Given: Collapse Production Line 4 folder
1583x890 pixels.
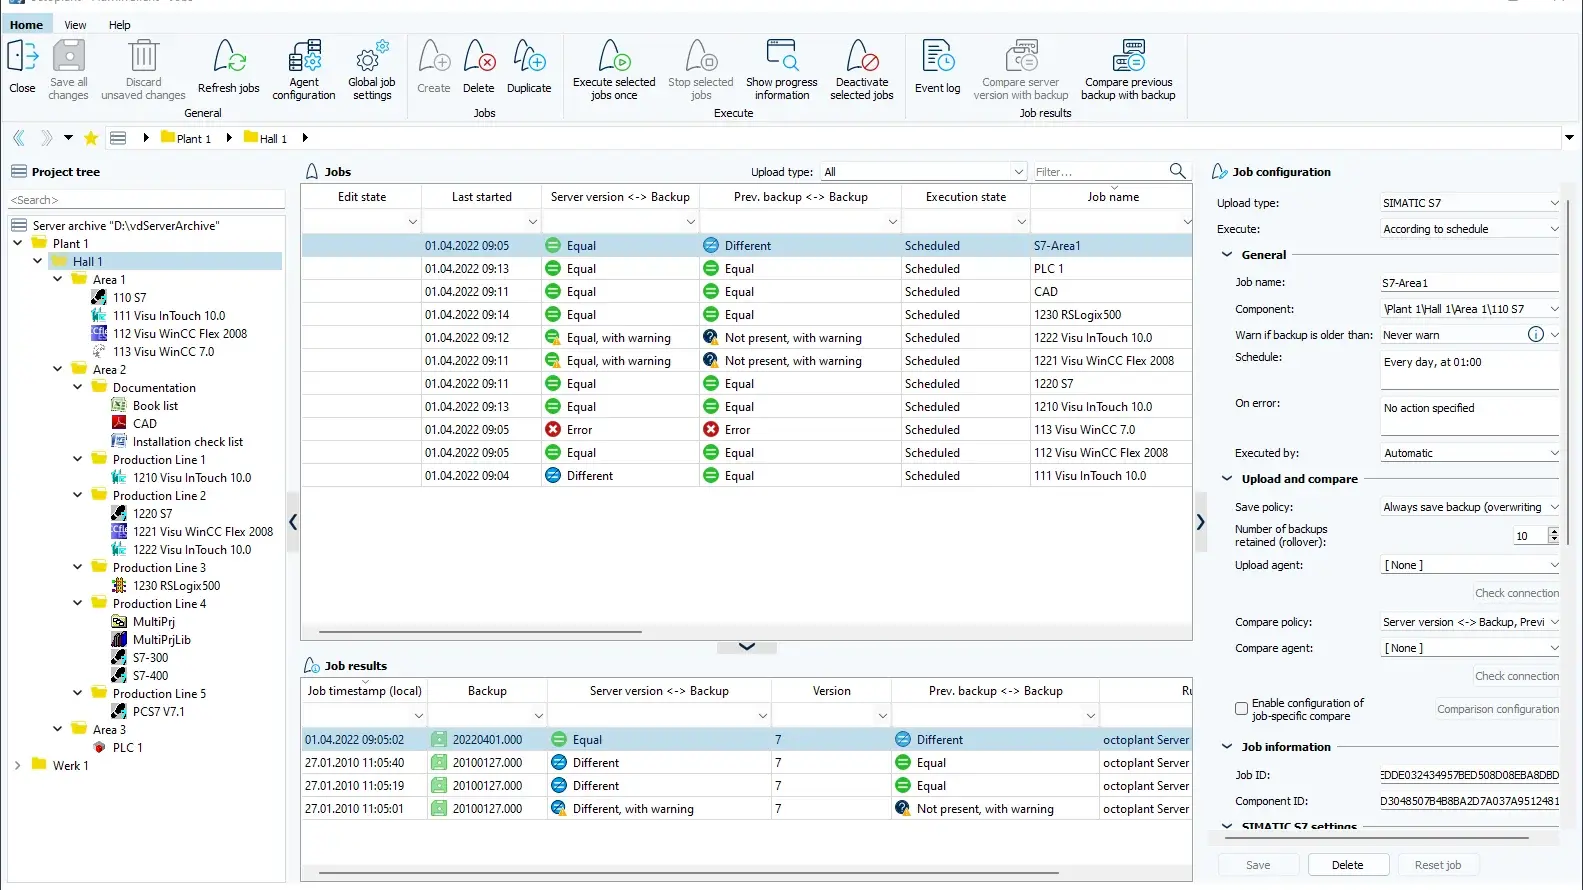Looking at the screenshot, I should (78, 603).
